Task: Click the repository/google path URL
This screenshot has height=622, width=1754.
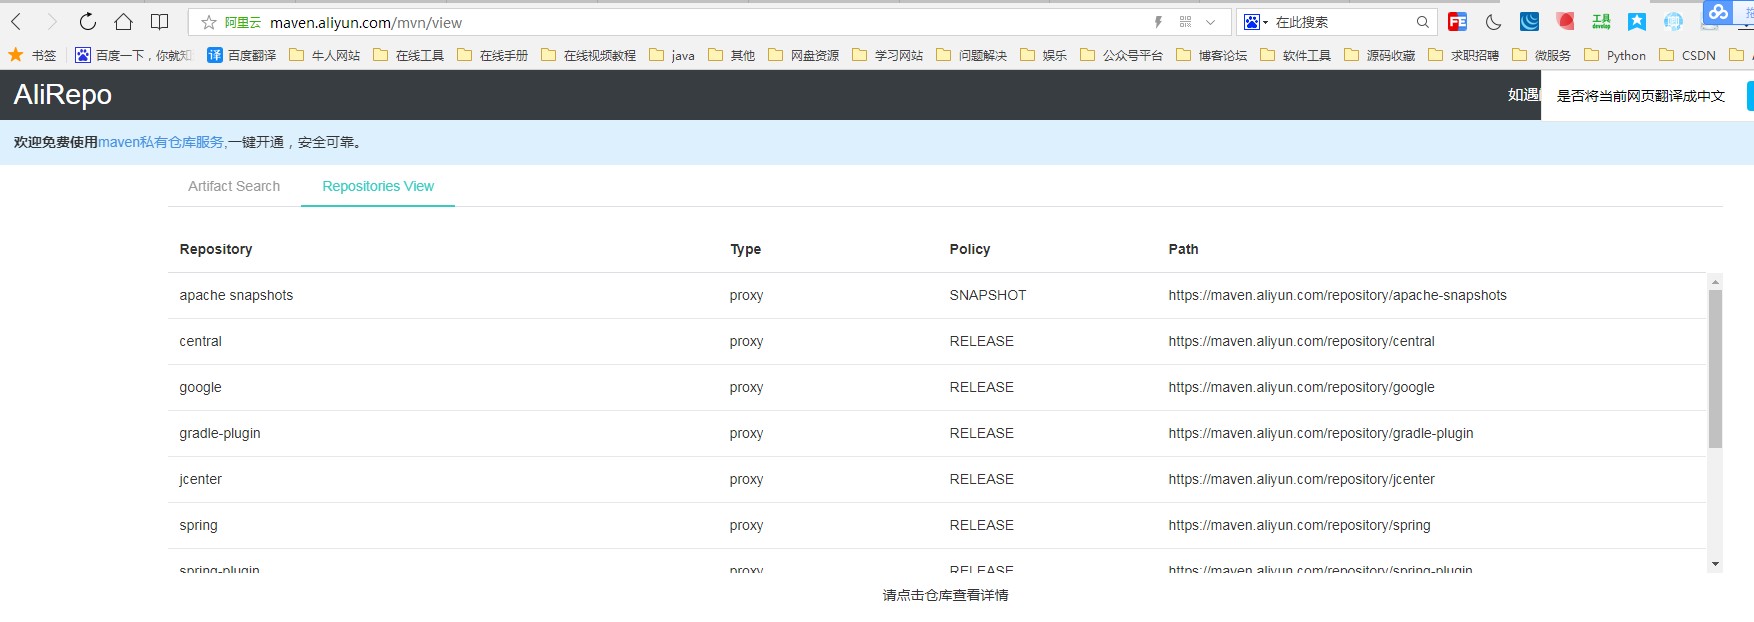Action: coord(1301,387)
